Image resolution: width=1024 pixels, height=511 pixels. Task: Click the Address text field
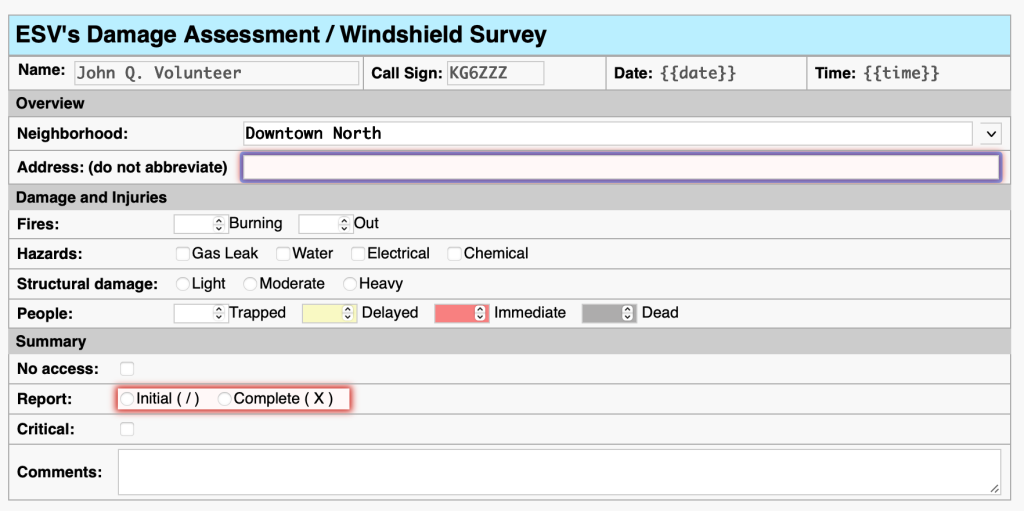tap(620, 167)
